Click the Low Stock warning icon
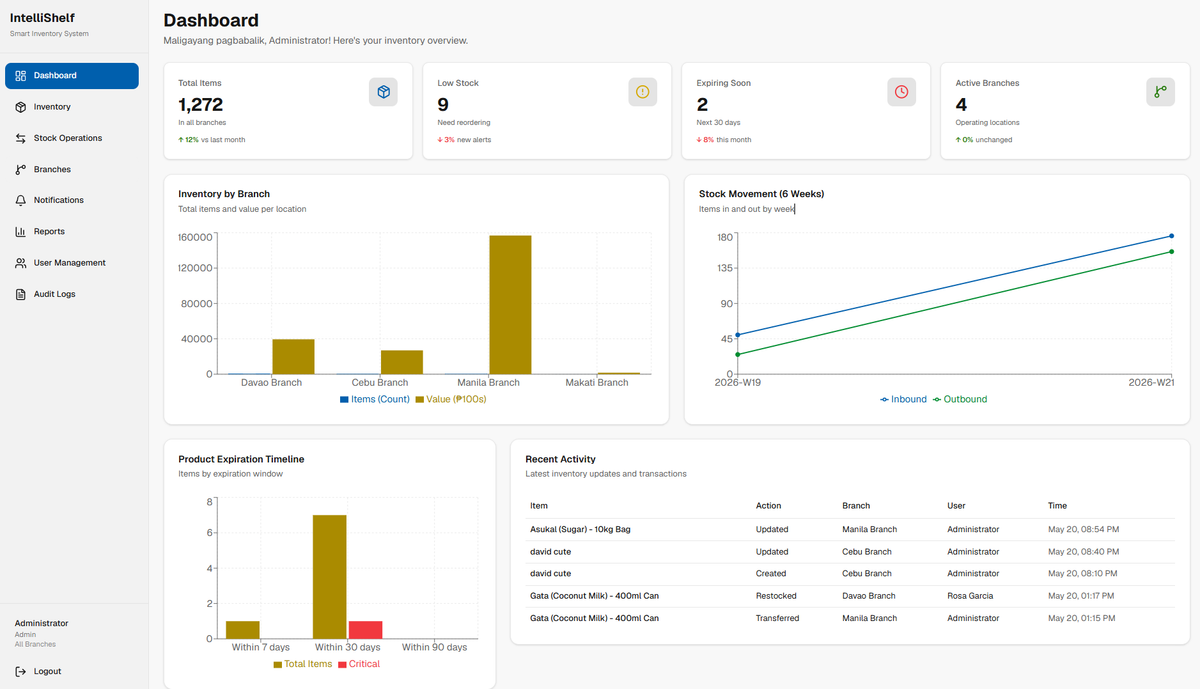The height and width of the screenshot is (689, 1200). tap(642, 92)
